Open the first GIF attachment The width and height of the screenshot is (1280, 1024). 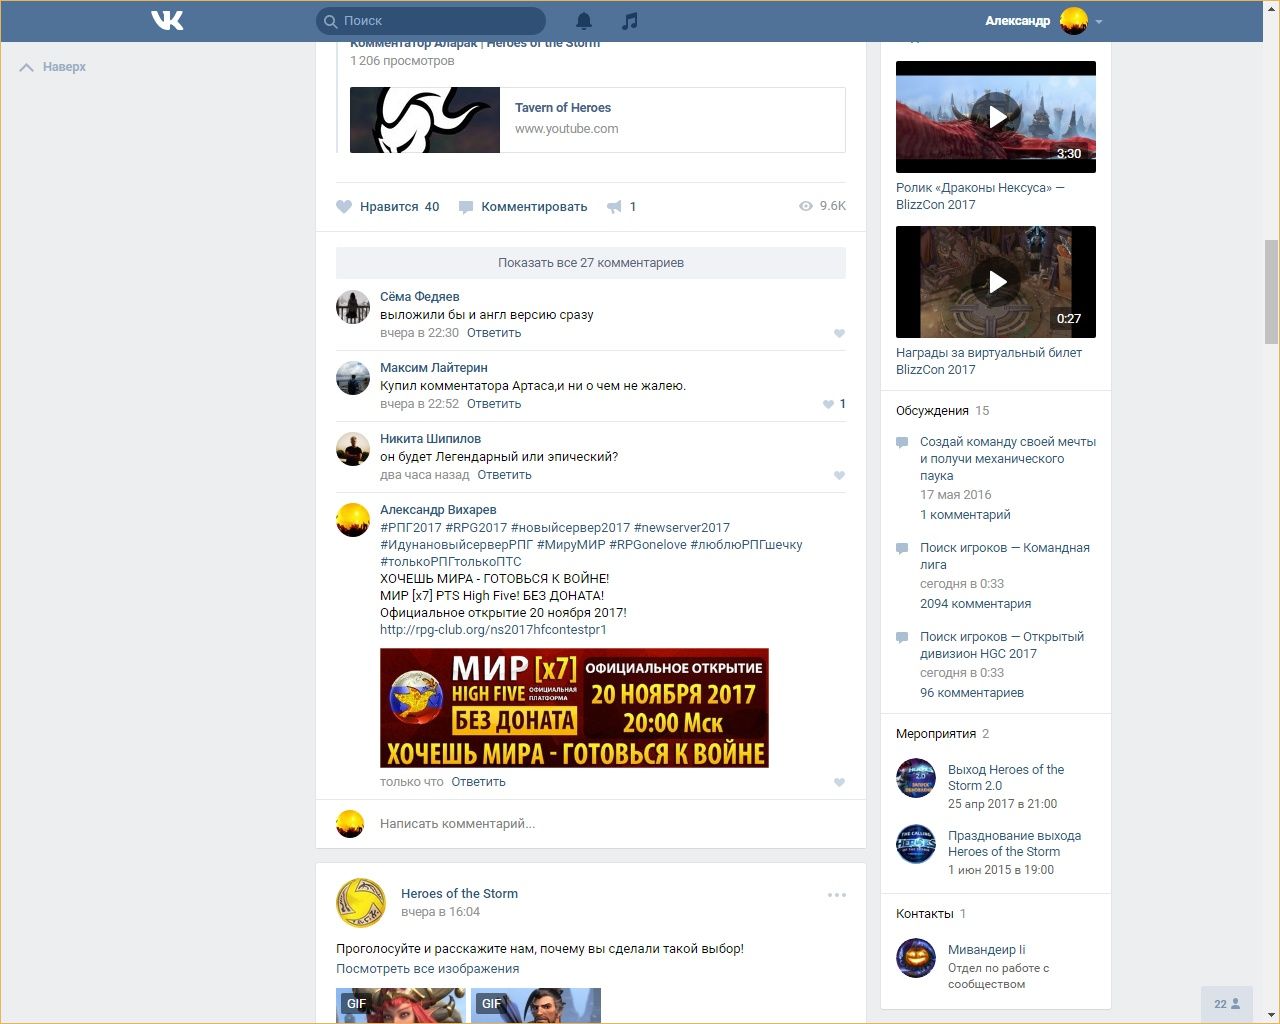click(x=401, y=1006)
